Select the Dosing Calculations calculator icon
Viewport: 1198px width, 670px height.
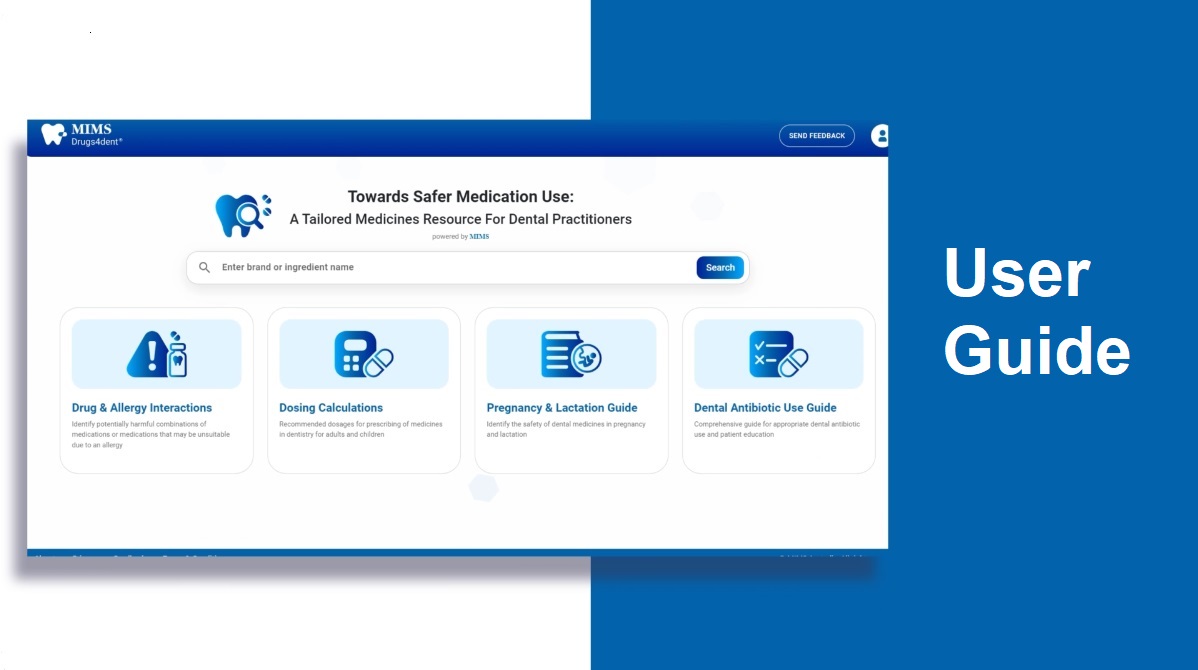click(363, 354)
